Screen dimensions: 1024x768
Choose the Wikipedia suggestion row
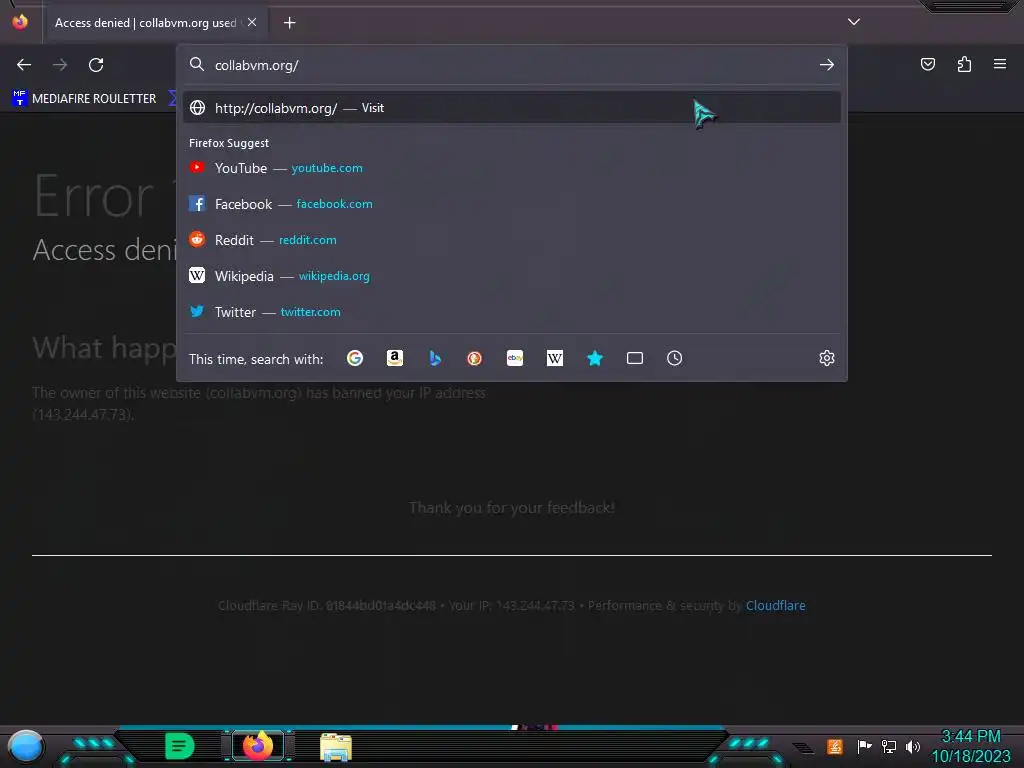tap(512, 276)
